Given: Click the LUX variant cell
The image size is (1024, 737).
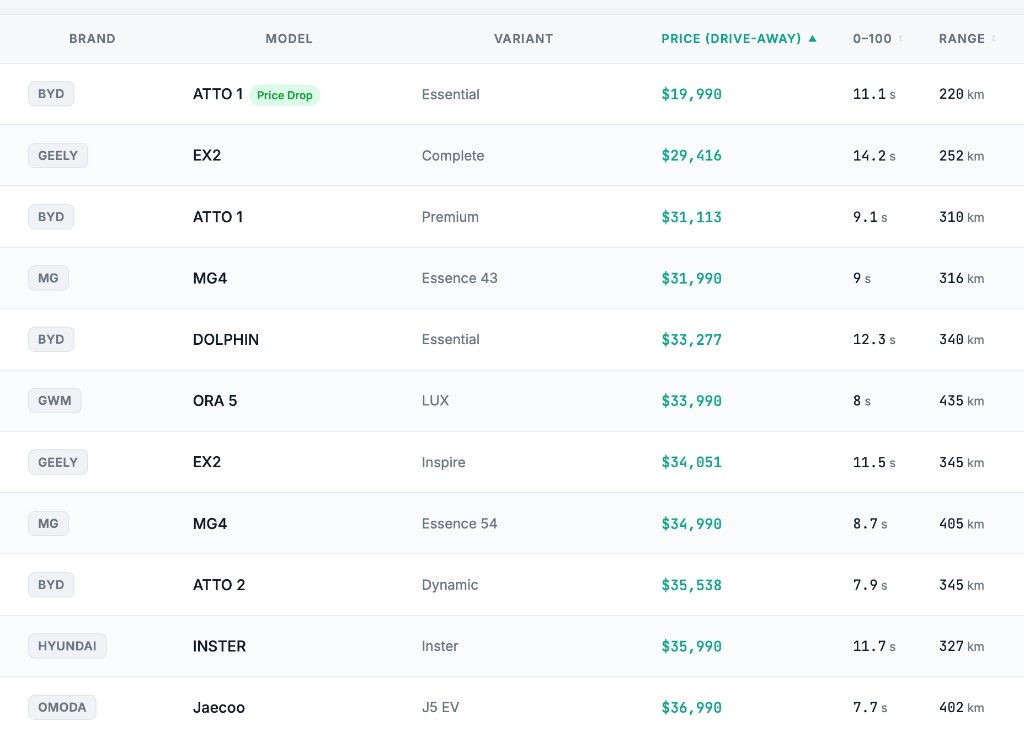Looking at the screenshot, I should [435, 401].
